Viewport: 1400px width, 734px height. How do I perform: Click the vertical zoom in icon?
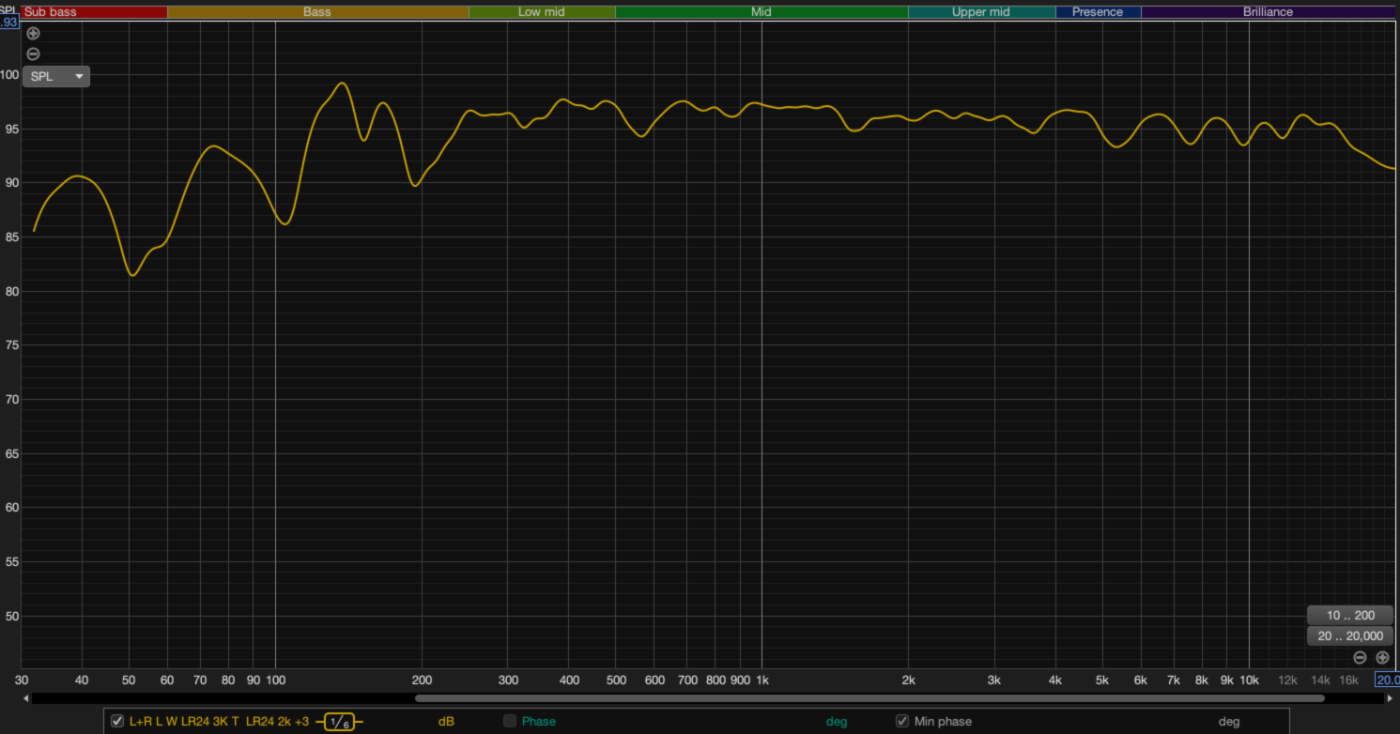(x=33, y=33)
